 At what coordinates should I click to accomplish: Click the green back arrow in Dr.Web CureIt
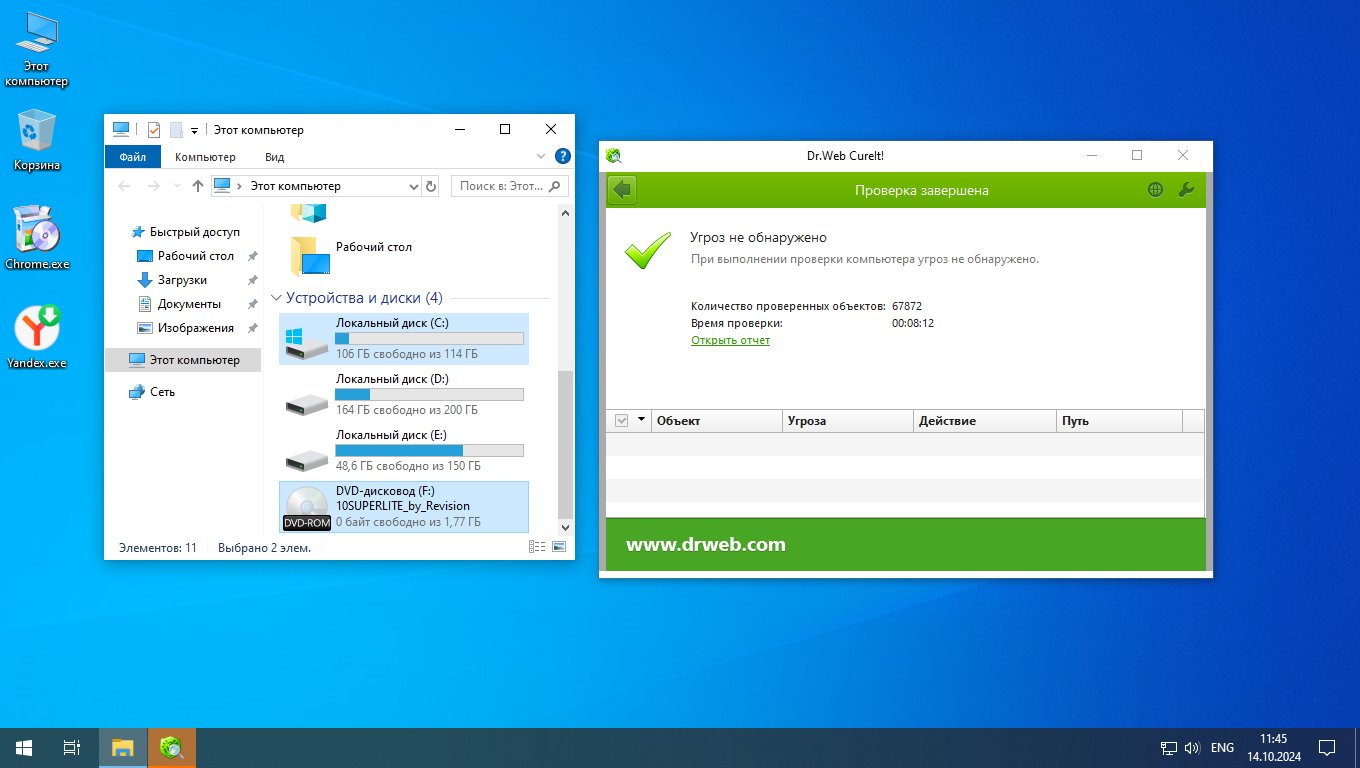coord(622,190)
